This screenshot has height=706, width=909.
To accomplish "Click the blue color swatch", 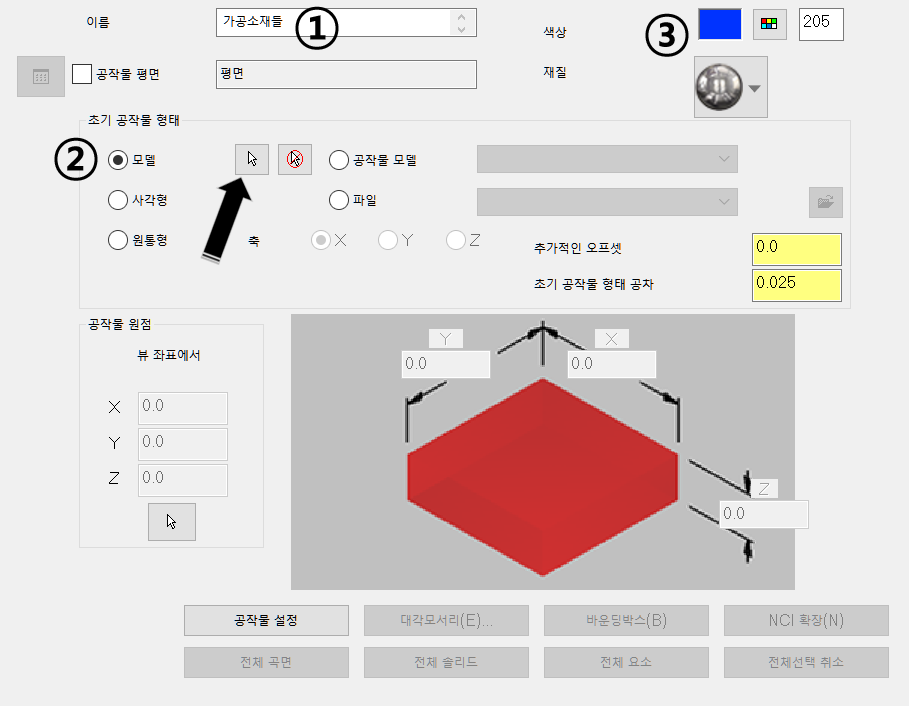I will (x=719, y=24).
